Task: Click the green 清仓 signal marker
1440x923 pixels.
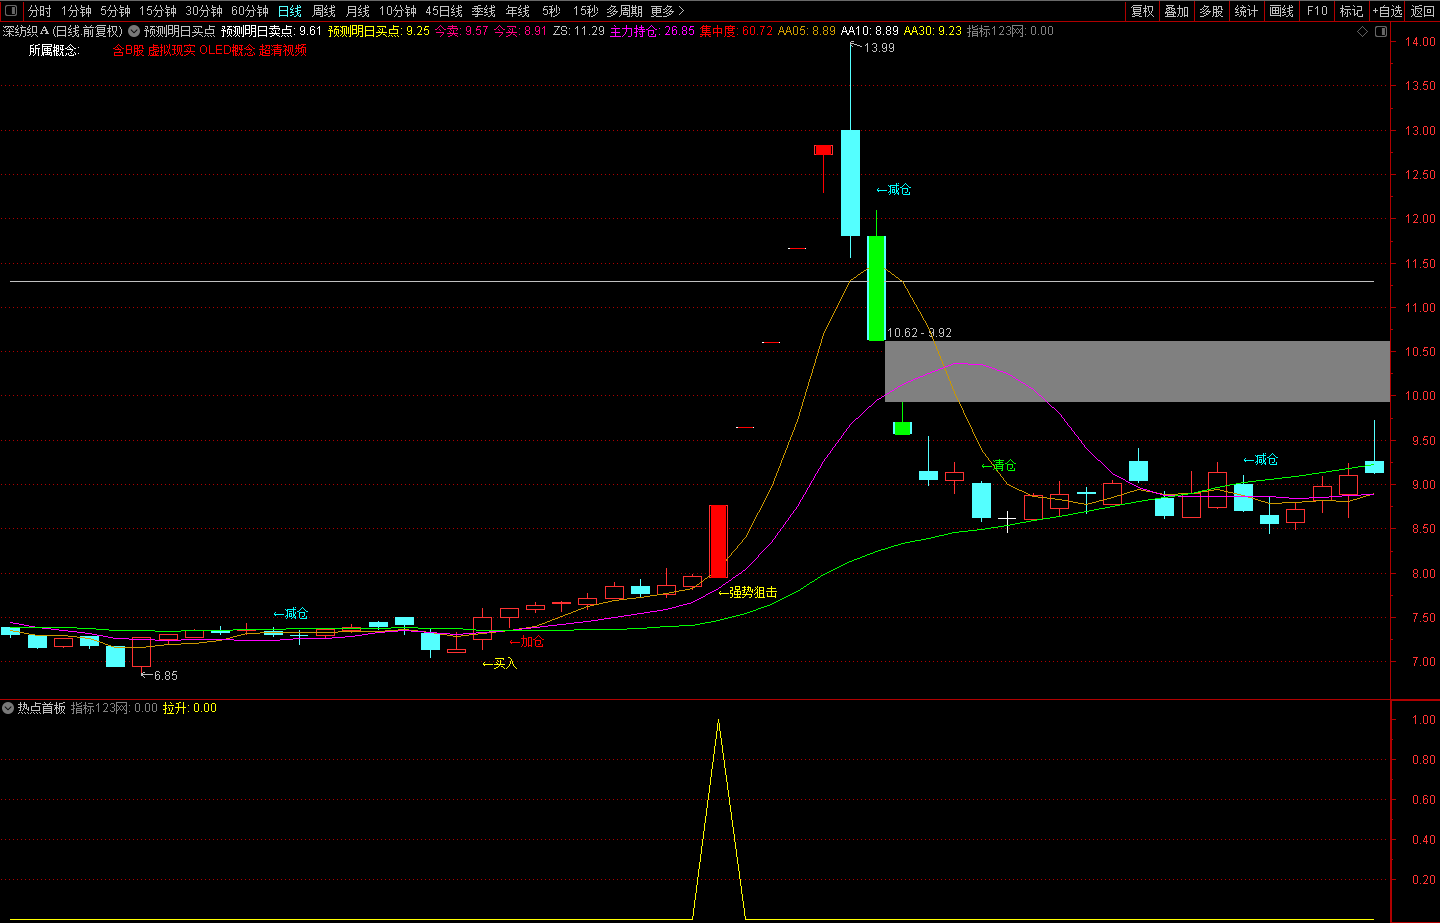Action: [x=1003, y=466]
